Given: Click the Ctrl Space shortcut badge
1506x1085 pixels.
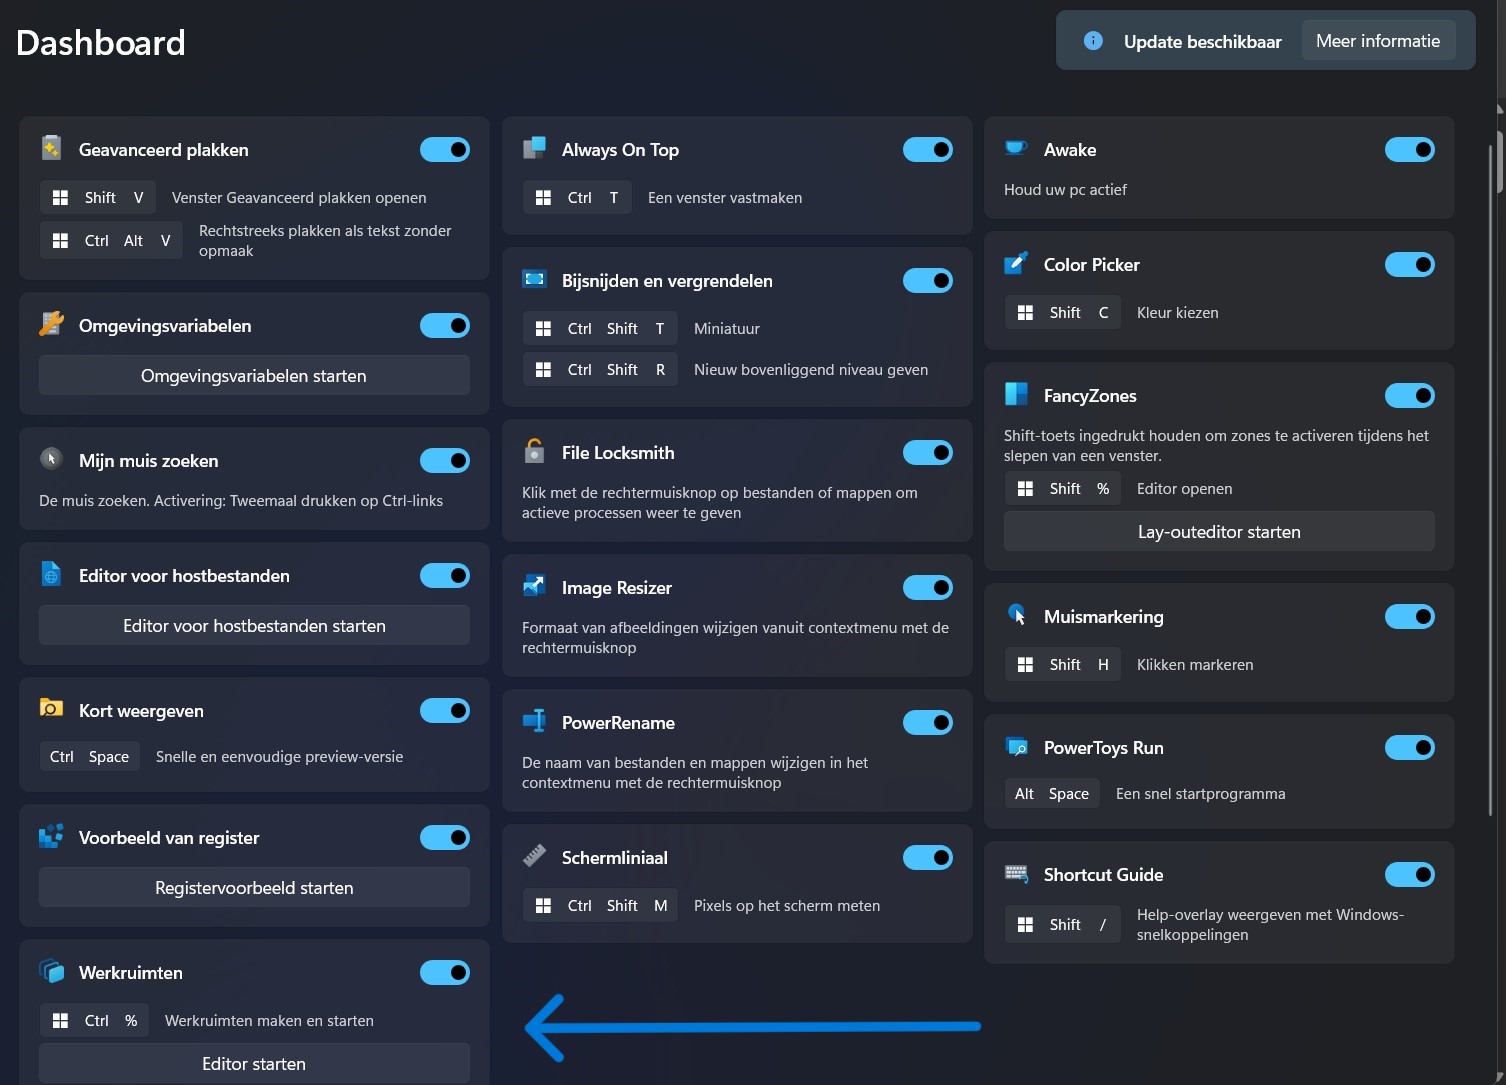Looking at the screenshot, I should [90, 756].
